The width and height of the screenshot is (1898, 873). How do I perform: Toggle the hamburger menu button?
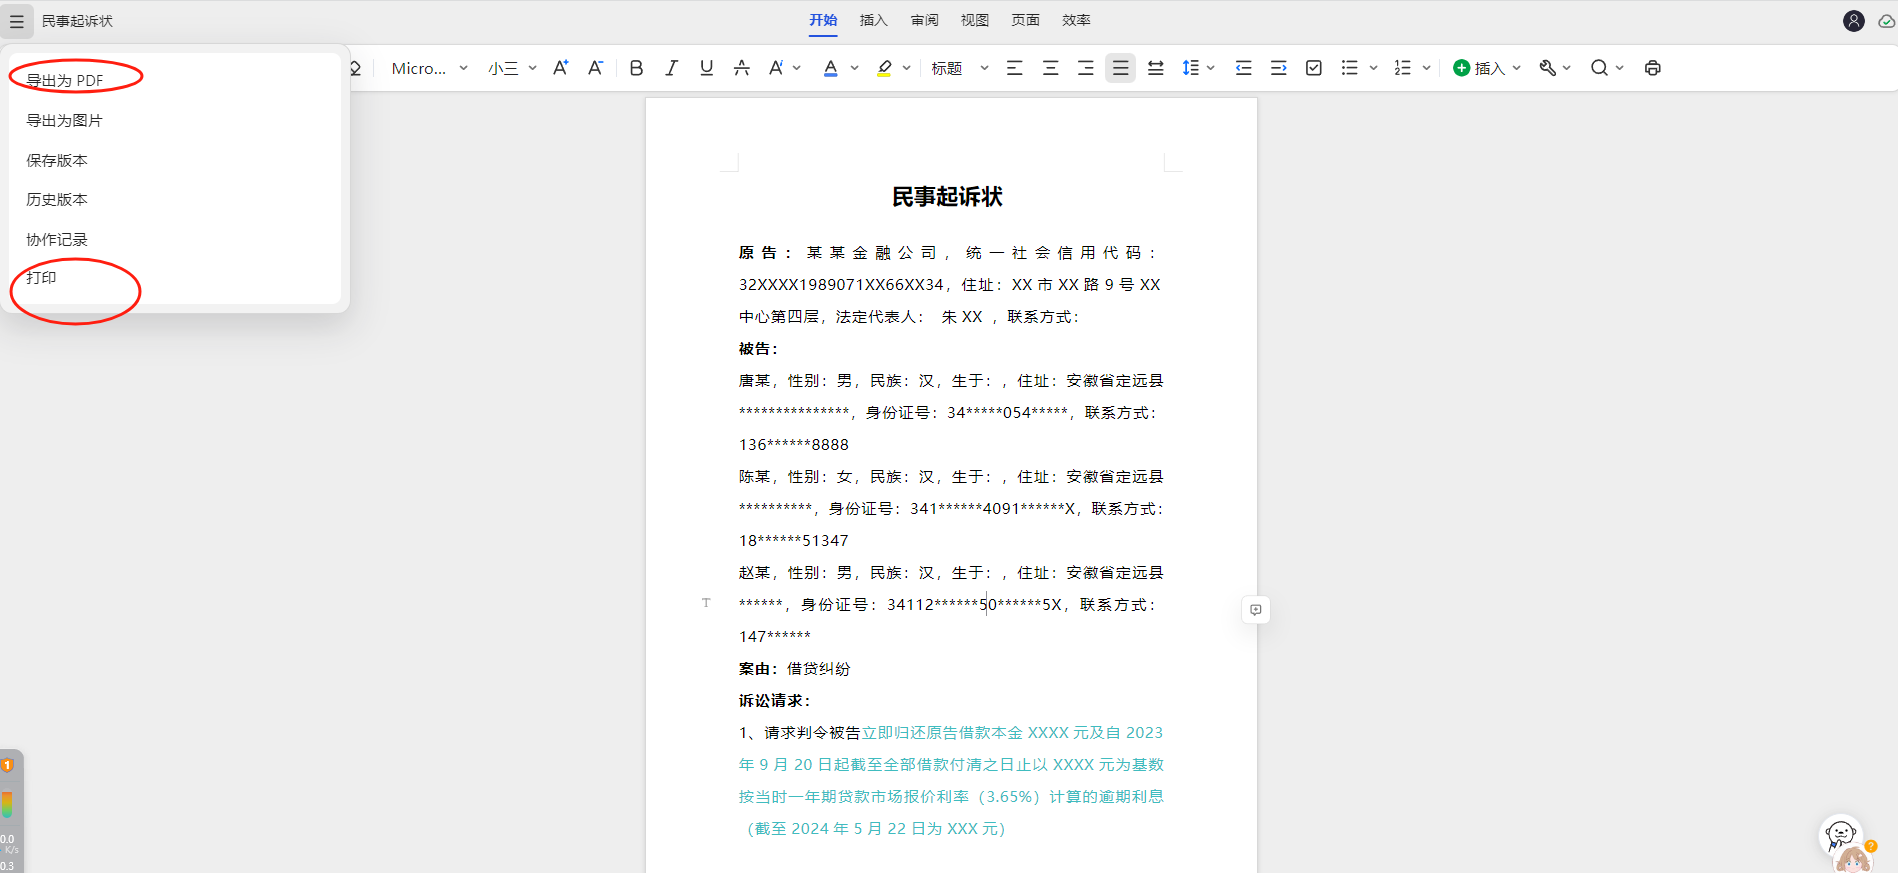(17, 21)
